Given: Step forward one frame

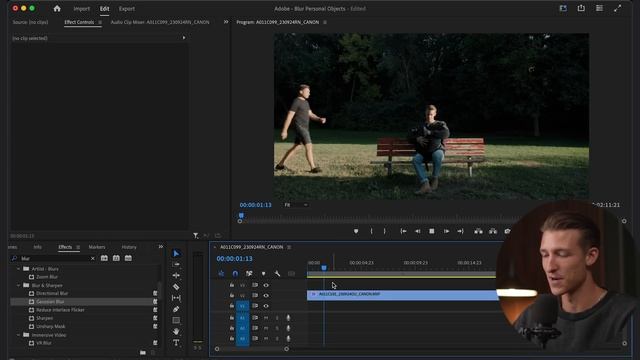Looking at the screenshot, I should 446,231.
